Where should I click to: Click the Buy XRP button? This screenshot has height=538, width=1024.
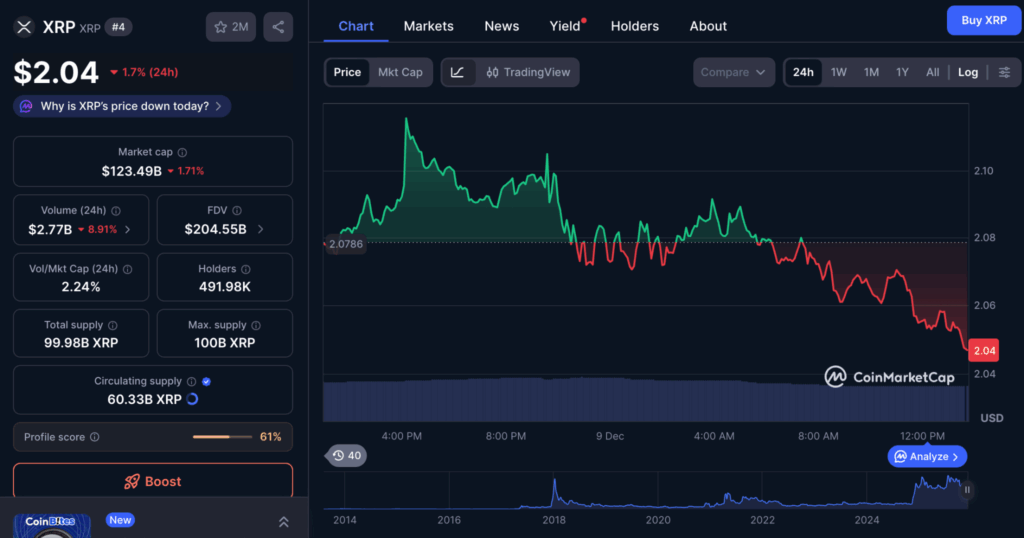pyautogui.click(x=984, y=20)
